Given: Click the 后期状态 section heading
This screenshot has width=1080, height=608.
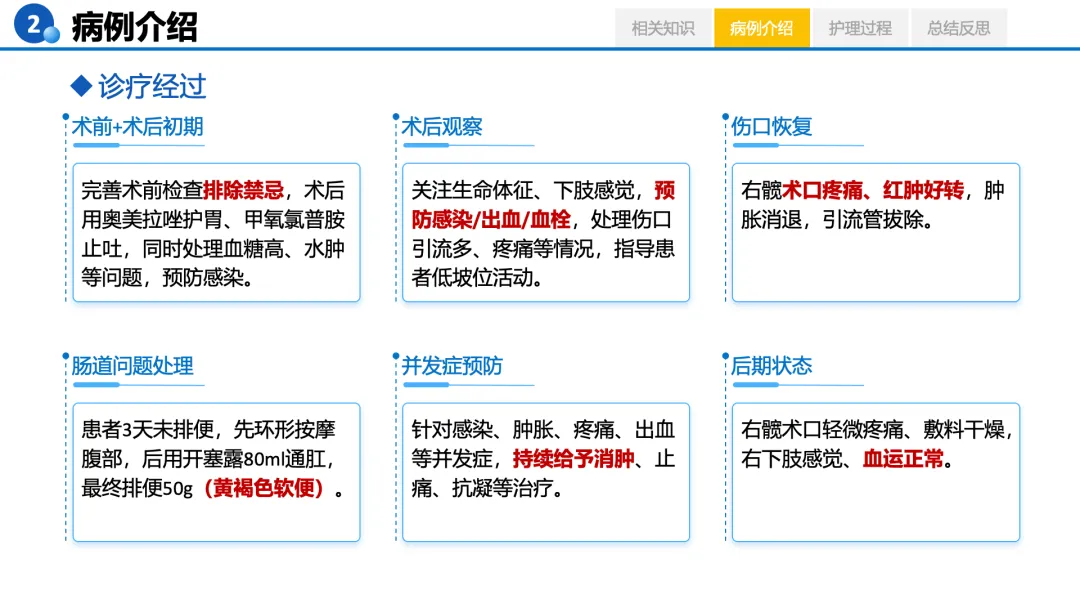Looking at the screenshot, I should tap(771, 366).
